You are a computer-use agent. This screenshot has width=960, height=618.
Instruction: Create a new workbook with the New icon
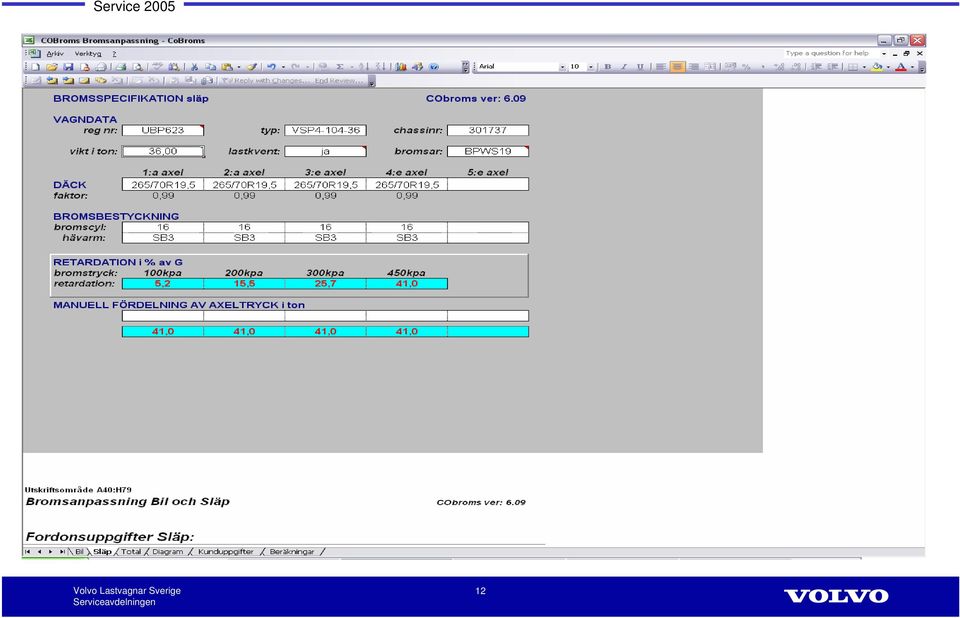pyautogui.click(x=36, y=67)
